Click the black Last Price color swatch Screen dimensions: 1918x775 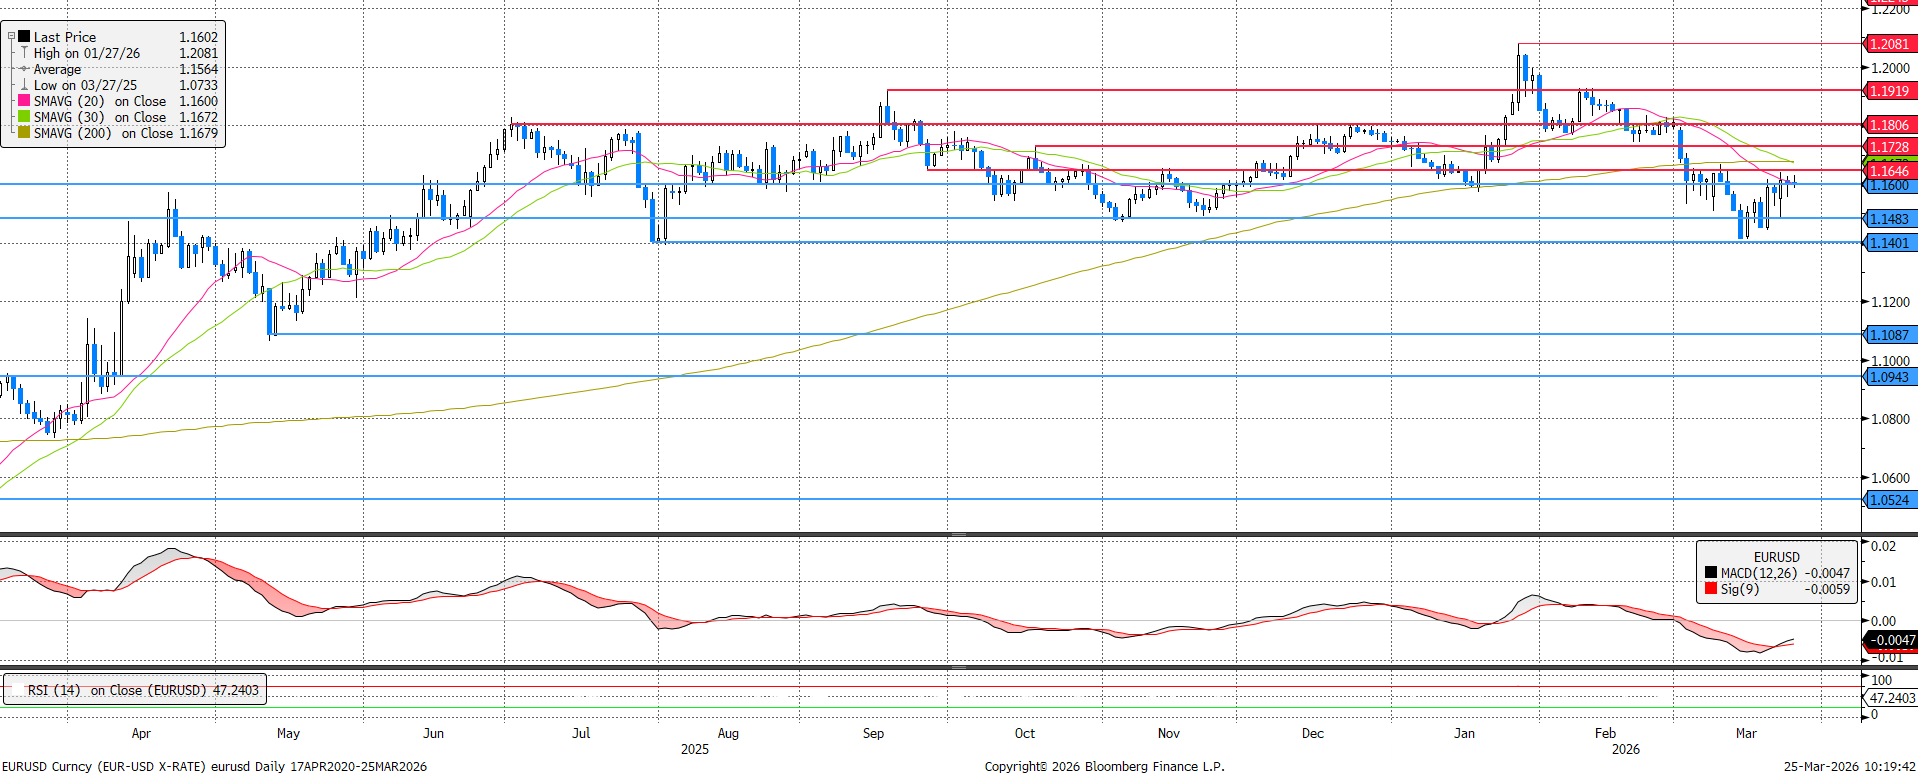pyautogui.click(x=24, y=37)
